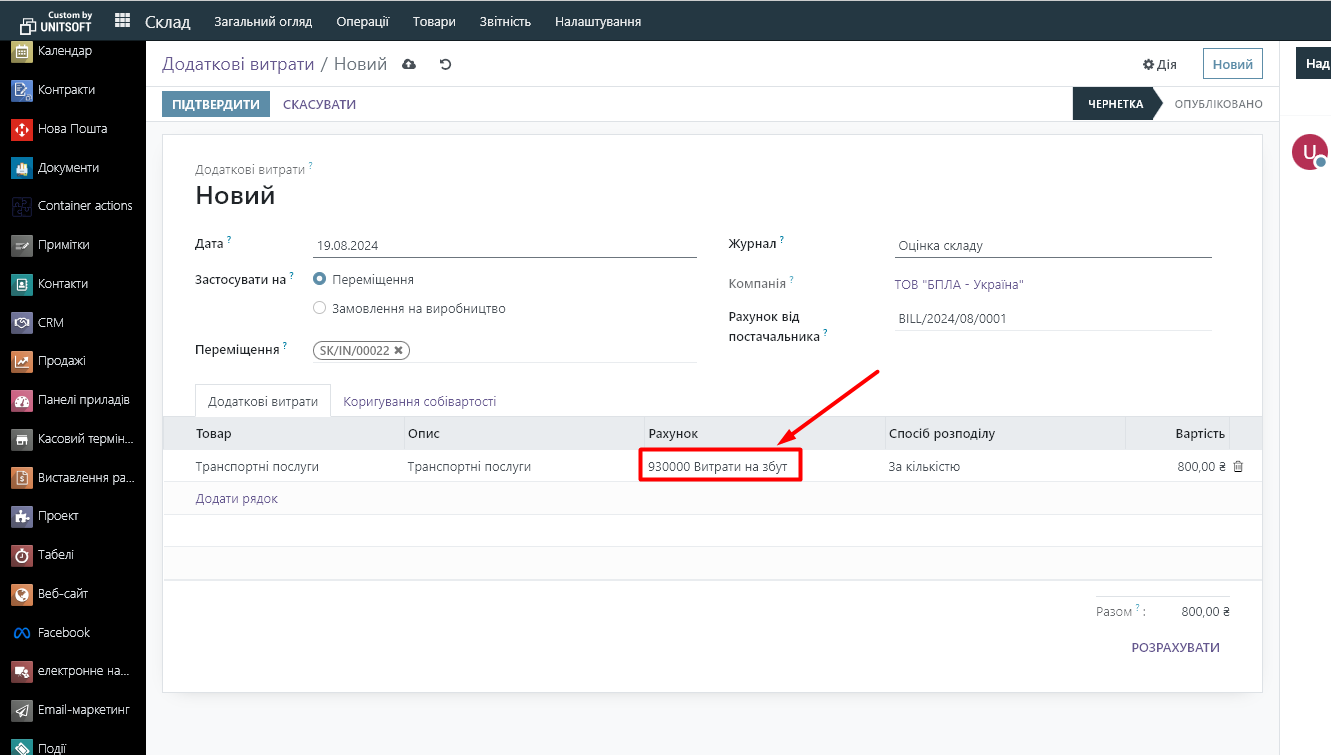Select the Переміщення radio option

(320, 280)
